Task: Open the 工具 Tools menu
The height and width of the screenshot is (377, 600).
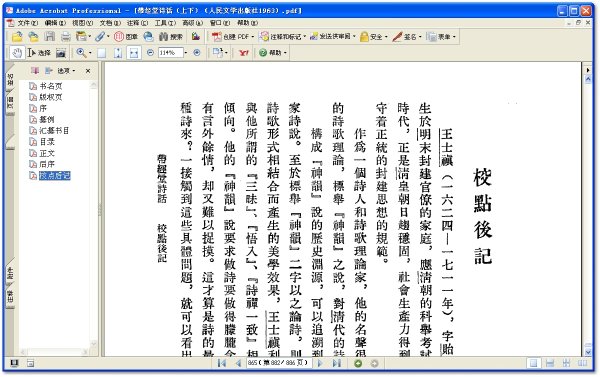Action: point(165,23)
